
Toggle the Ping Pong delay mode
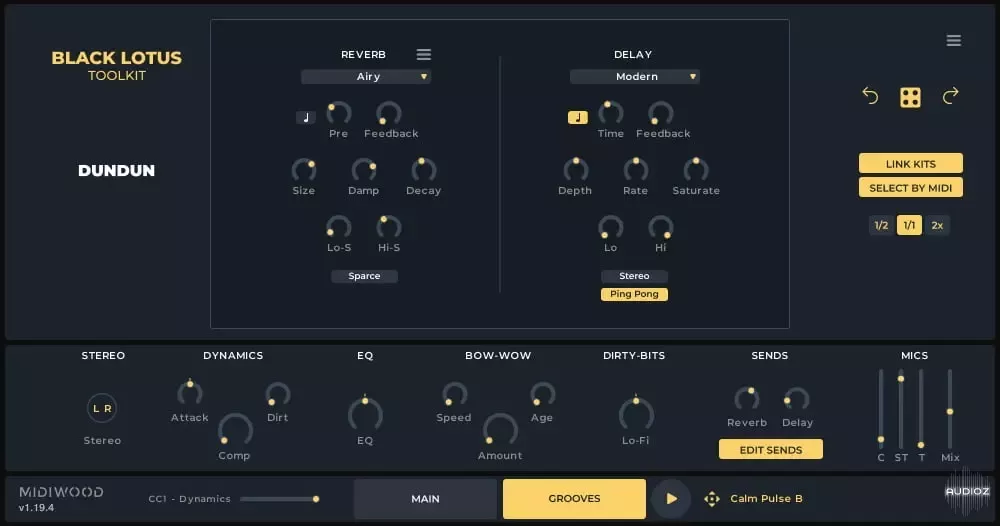coord(634,294)
